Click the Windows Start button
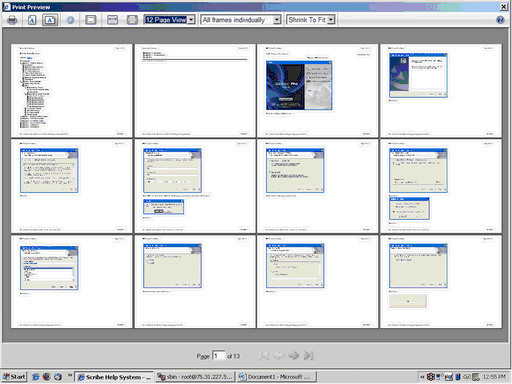Viewport: 512px width, 384px height. click(x=14, y=377)
